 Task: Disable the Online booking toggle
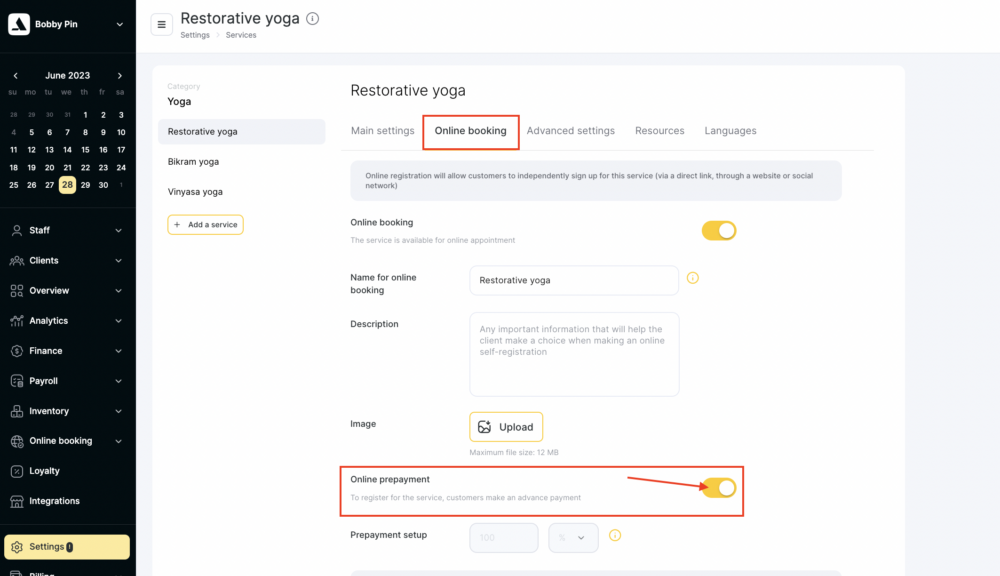(718, 231)
